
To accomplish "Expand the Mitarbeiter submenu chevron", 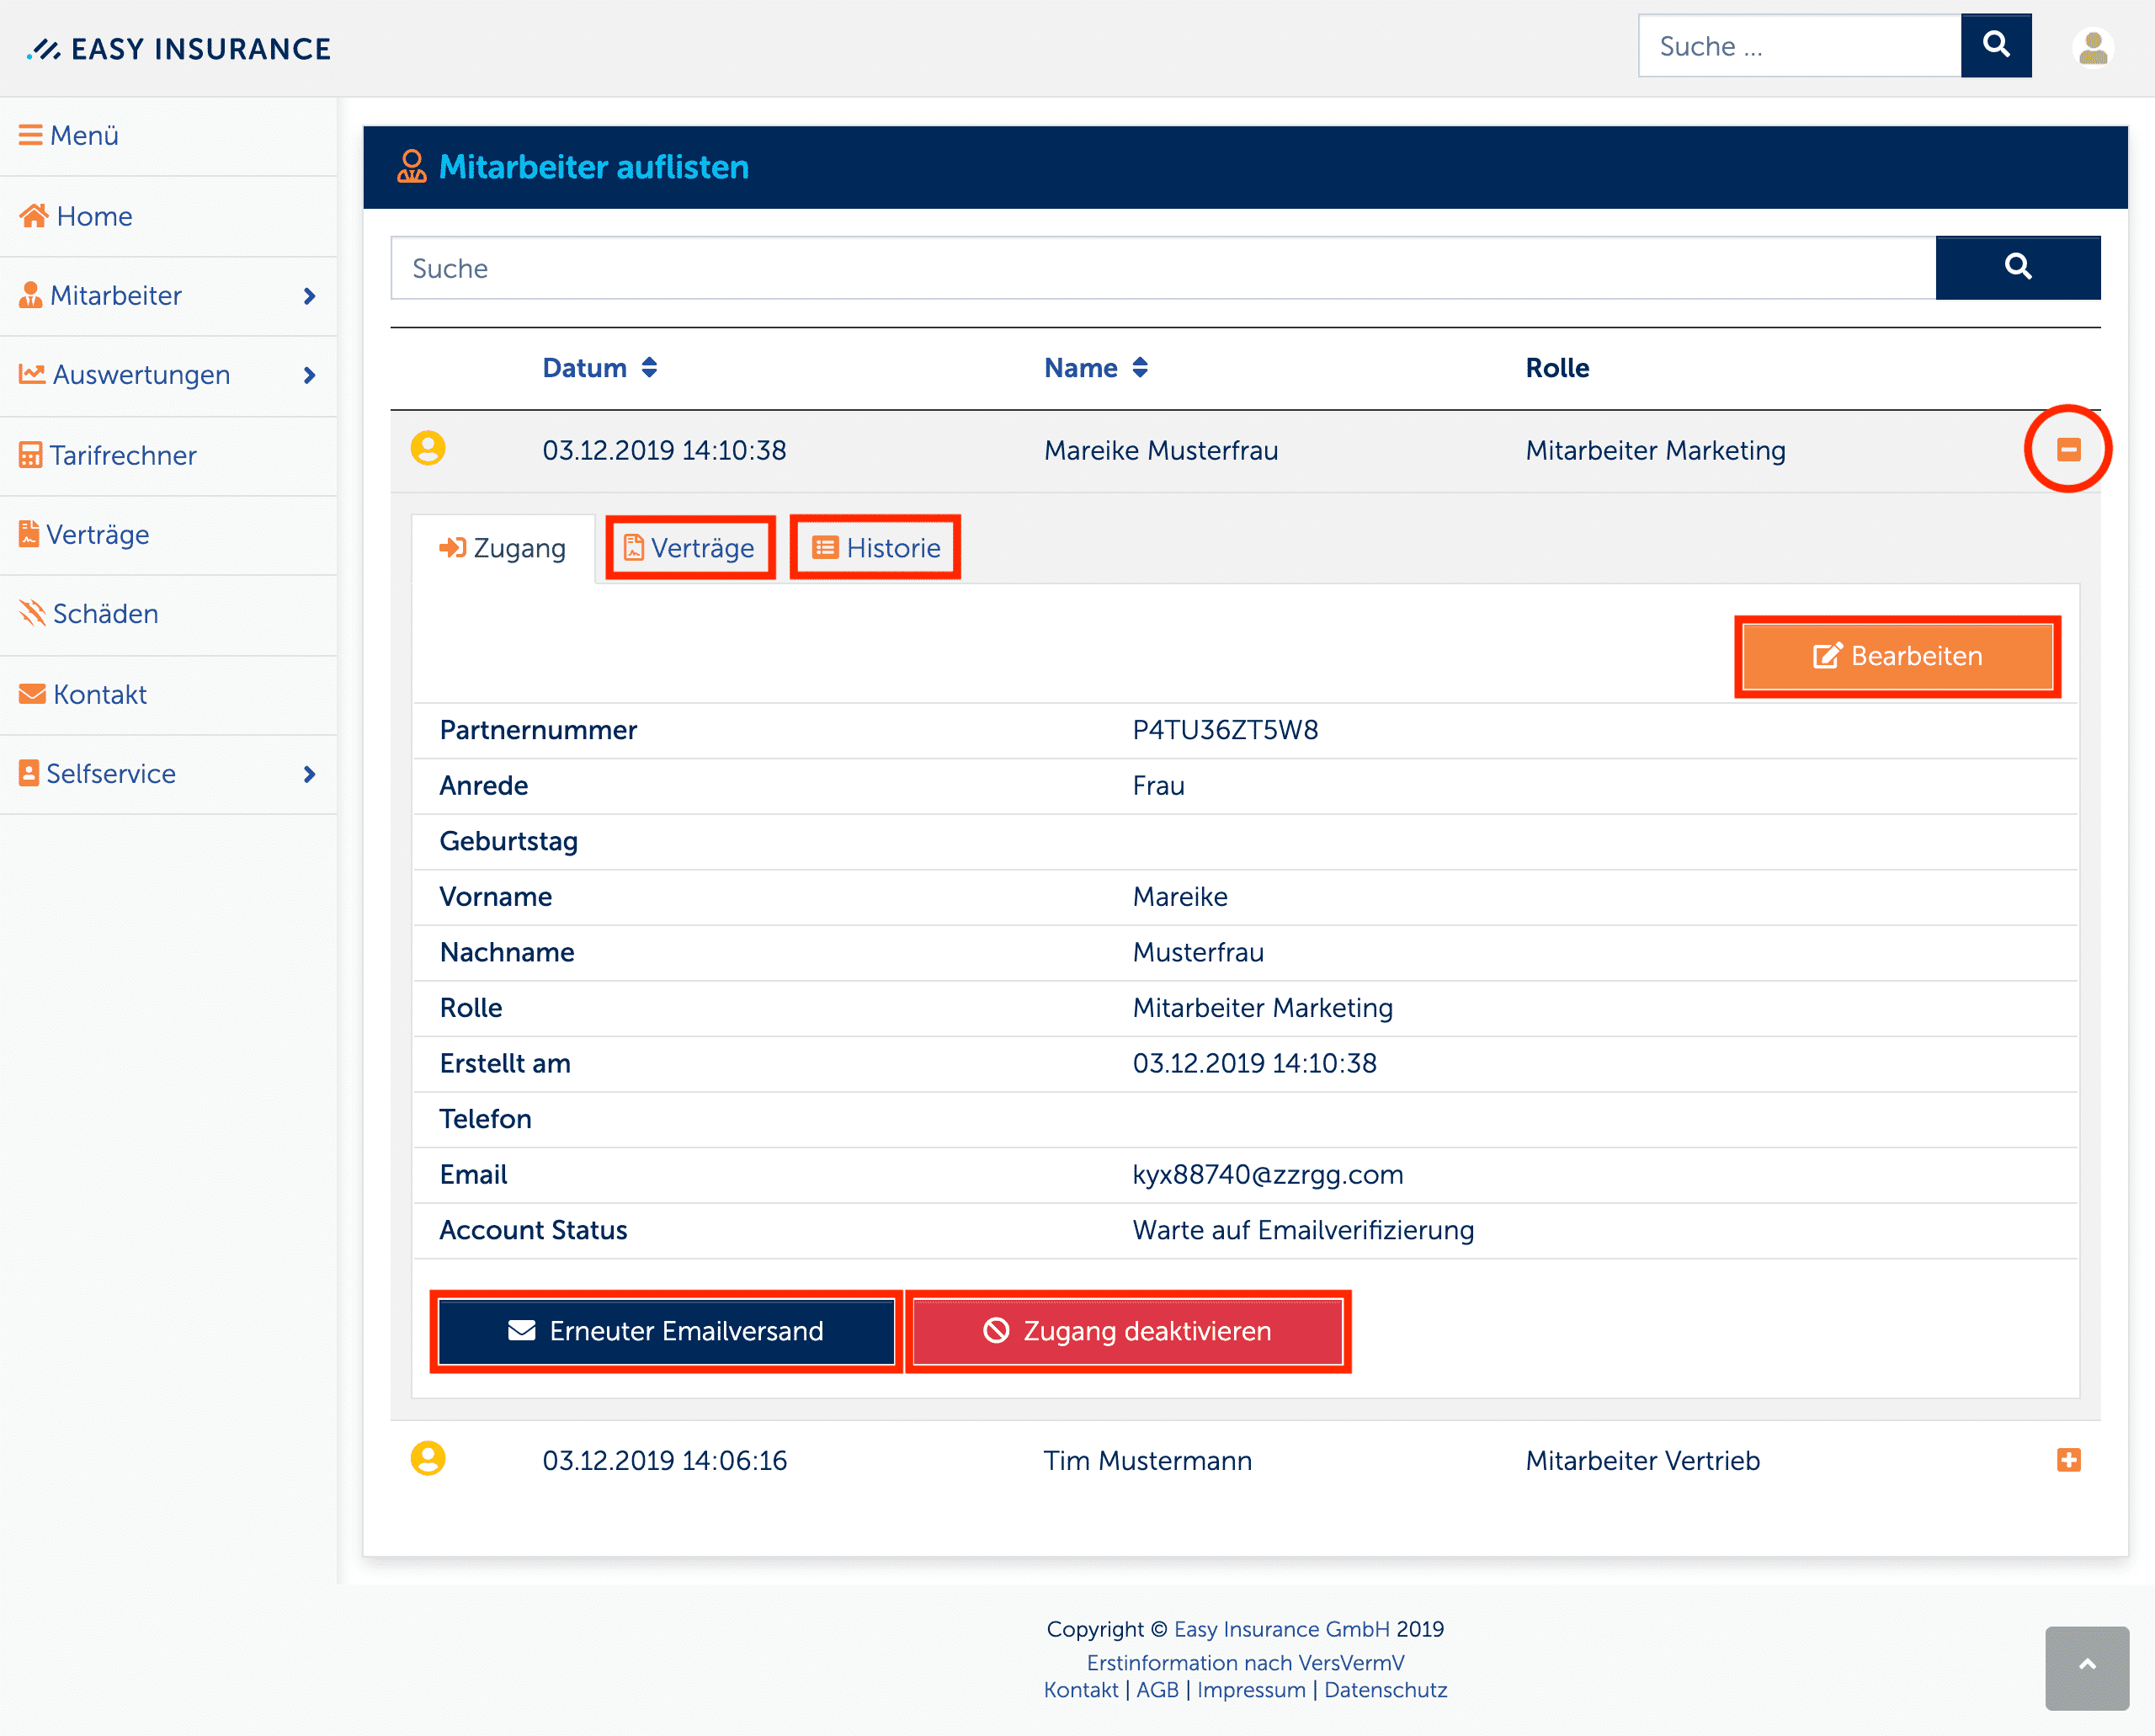I will [309, 296].
